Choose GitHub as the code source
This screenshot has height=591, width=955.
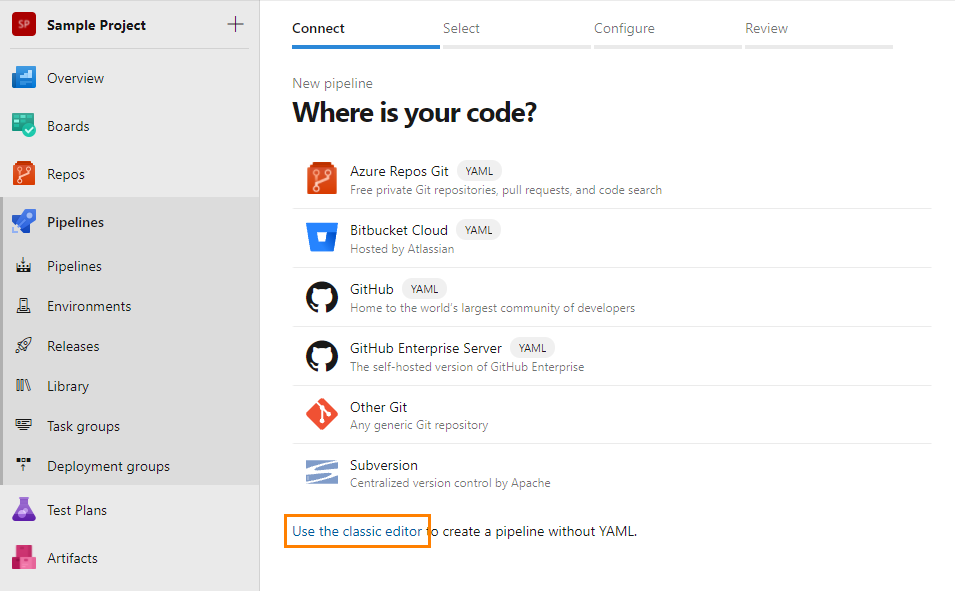(371, 289)
